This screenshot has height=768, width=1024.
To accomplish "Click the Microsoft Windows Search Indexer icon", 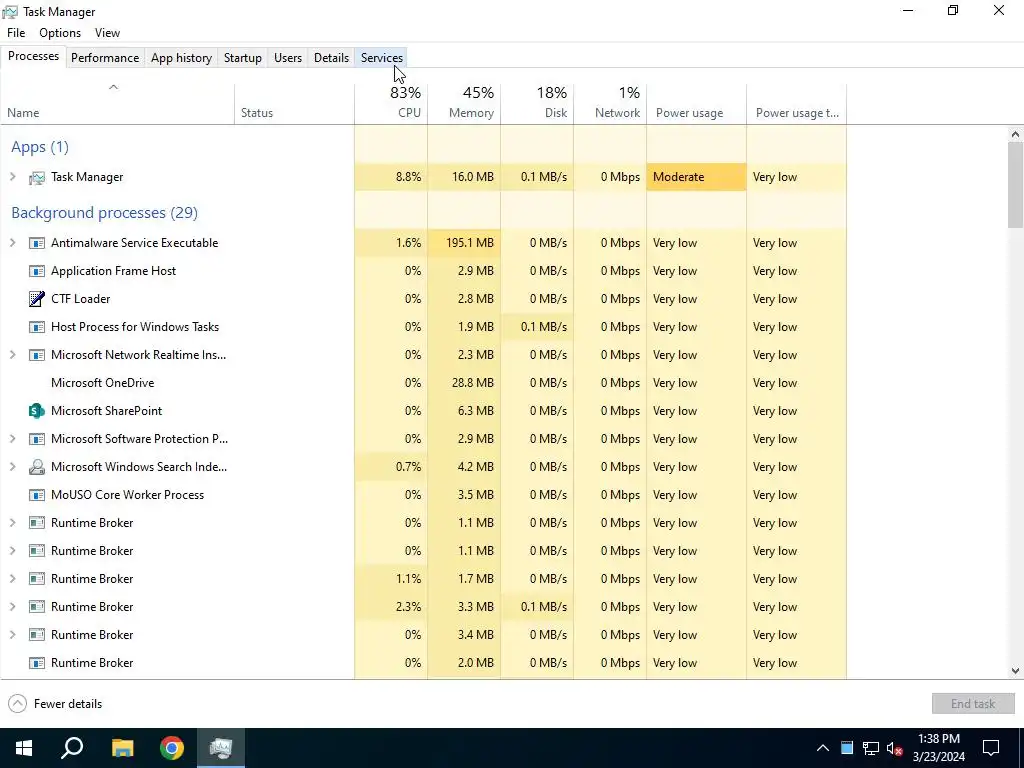I will (x=37, y=467).
